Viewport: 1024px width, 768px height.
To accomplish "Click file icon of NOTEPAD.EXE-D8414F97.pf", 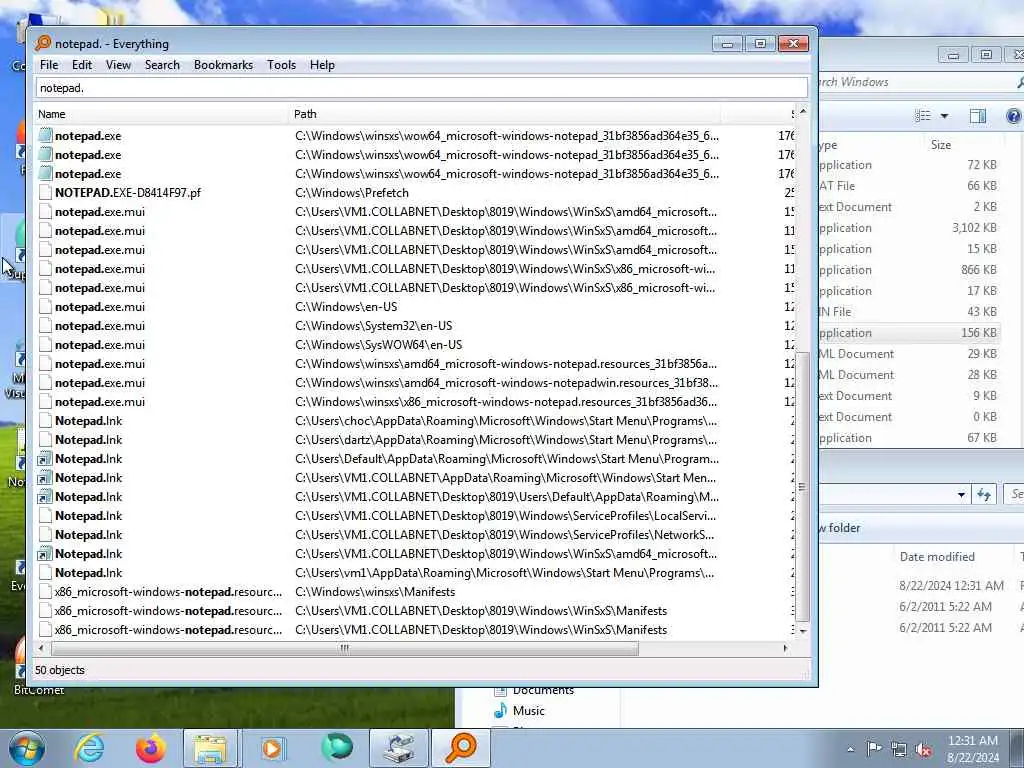I will point(44,193).
